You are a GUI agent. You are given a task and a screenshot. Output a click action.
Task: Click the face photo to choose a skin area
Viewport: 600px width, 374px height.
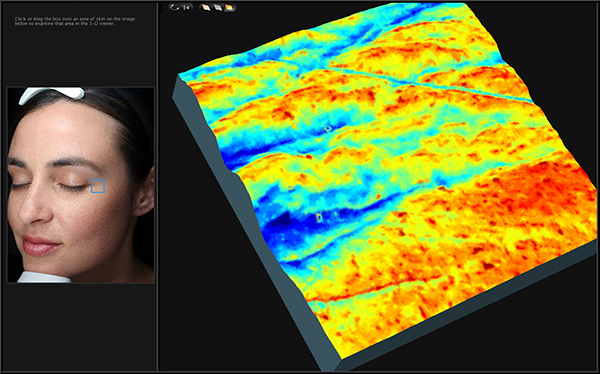tap(81, 185)
